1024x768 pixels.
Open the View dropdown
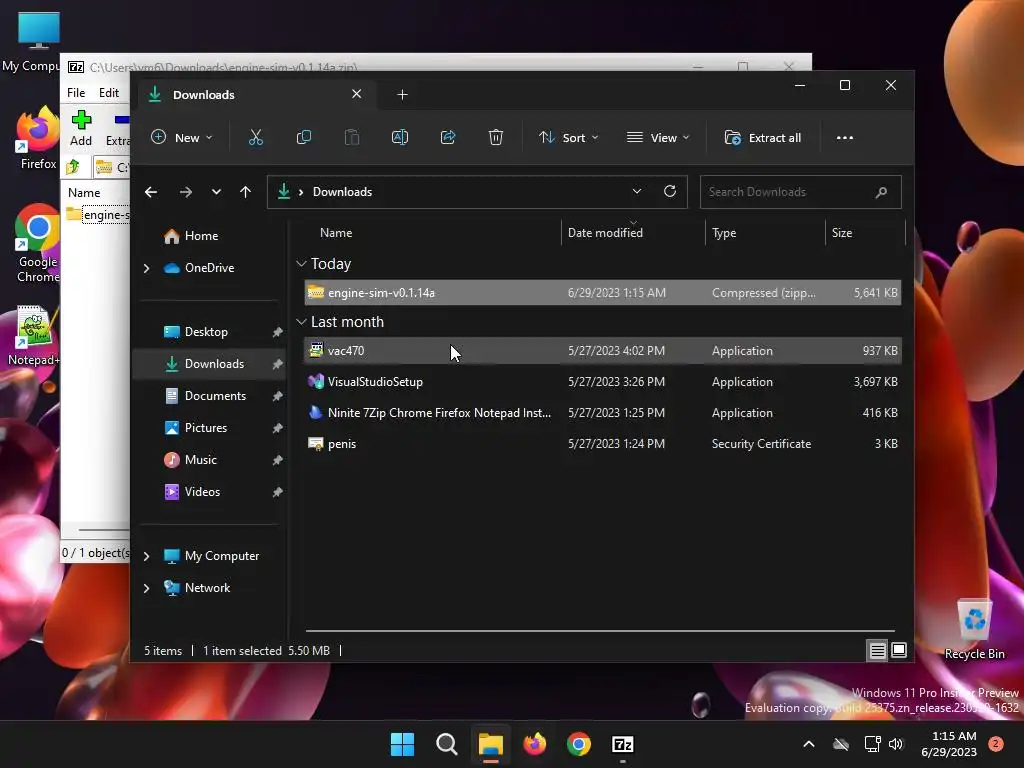[658, 138]
